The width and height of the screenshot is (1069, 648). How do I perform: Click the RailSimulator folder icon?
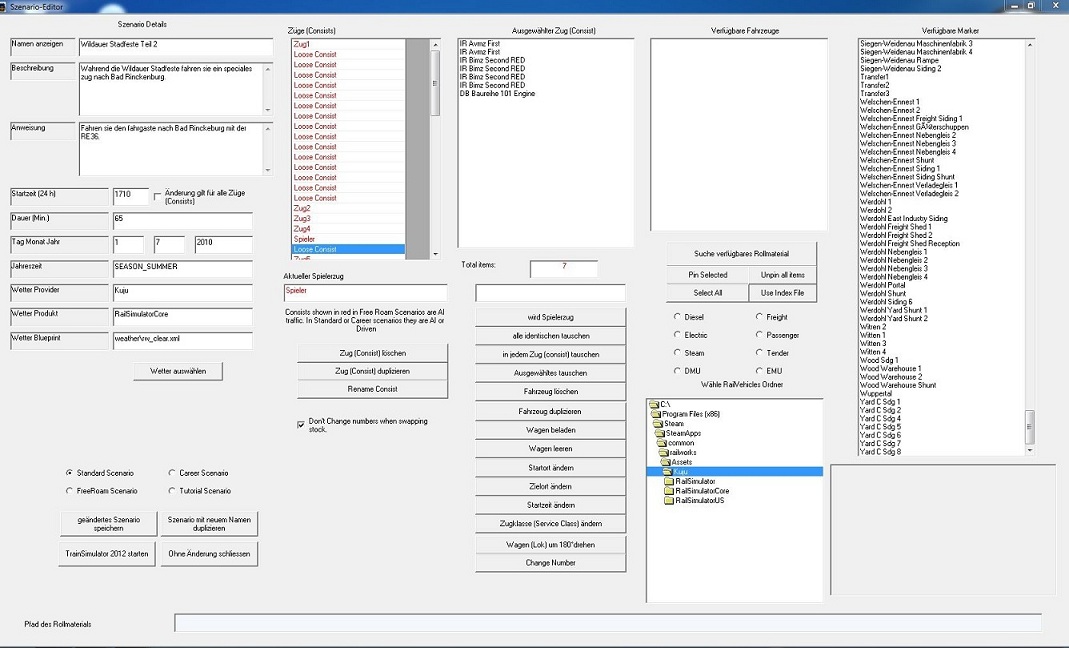(x=668, y=481)
